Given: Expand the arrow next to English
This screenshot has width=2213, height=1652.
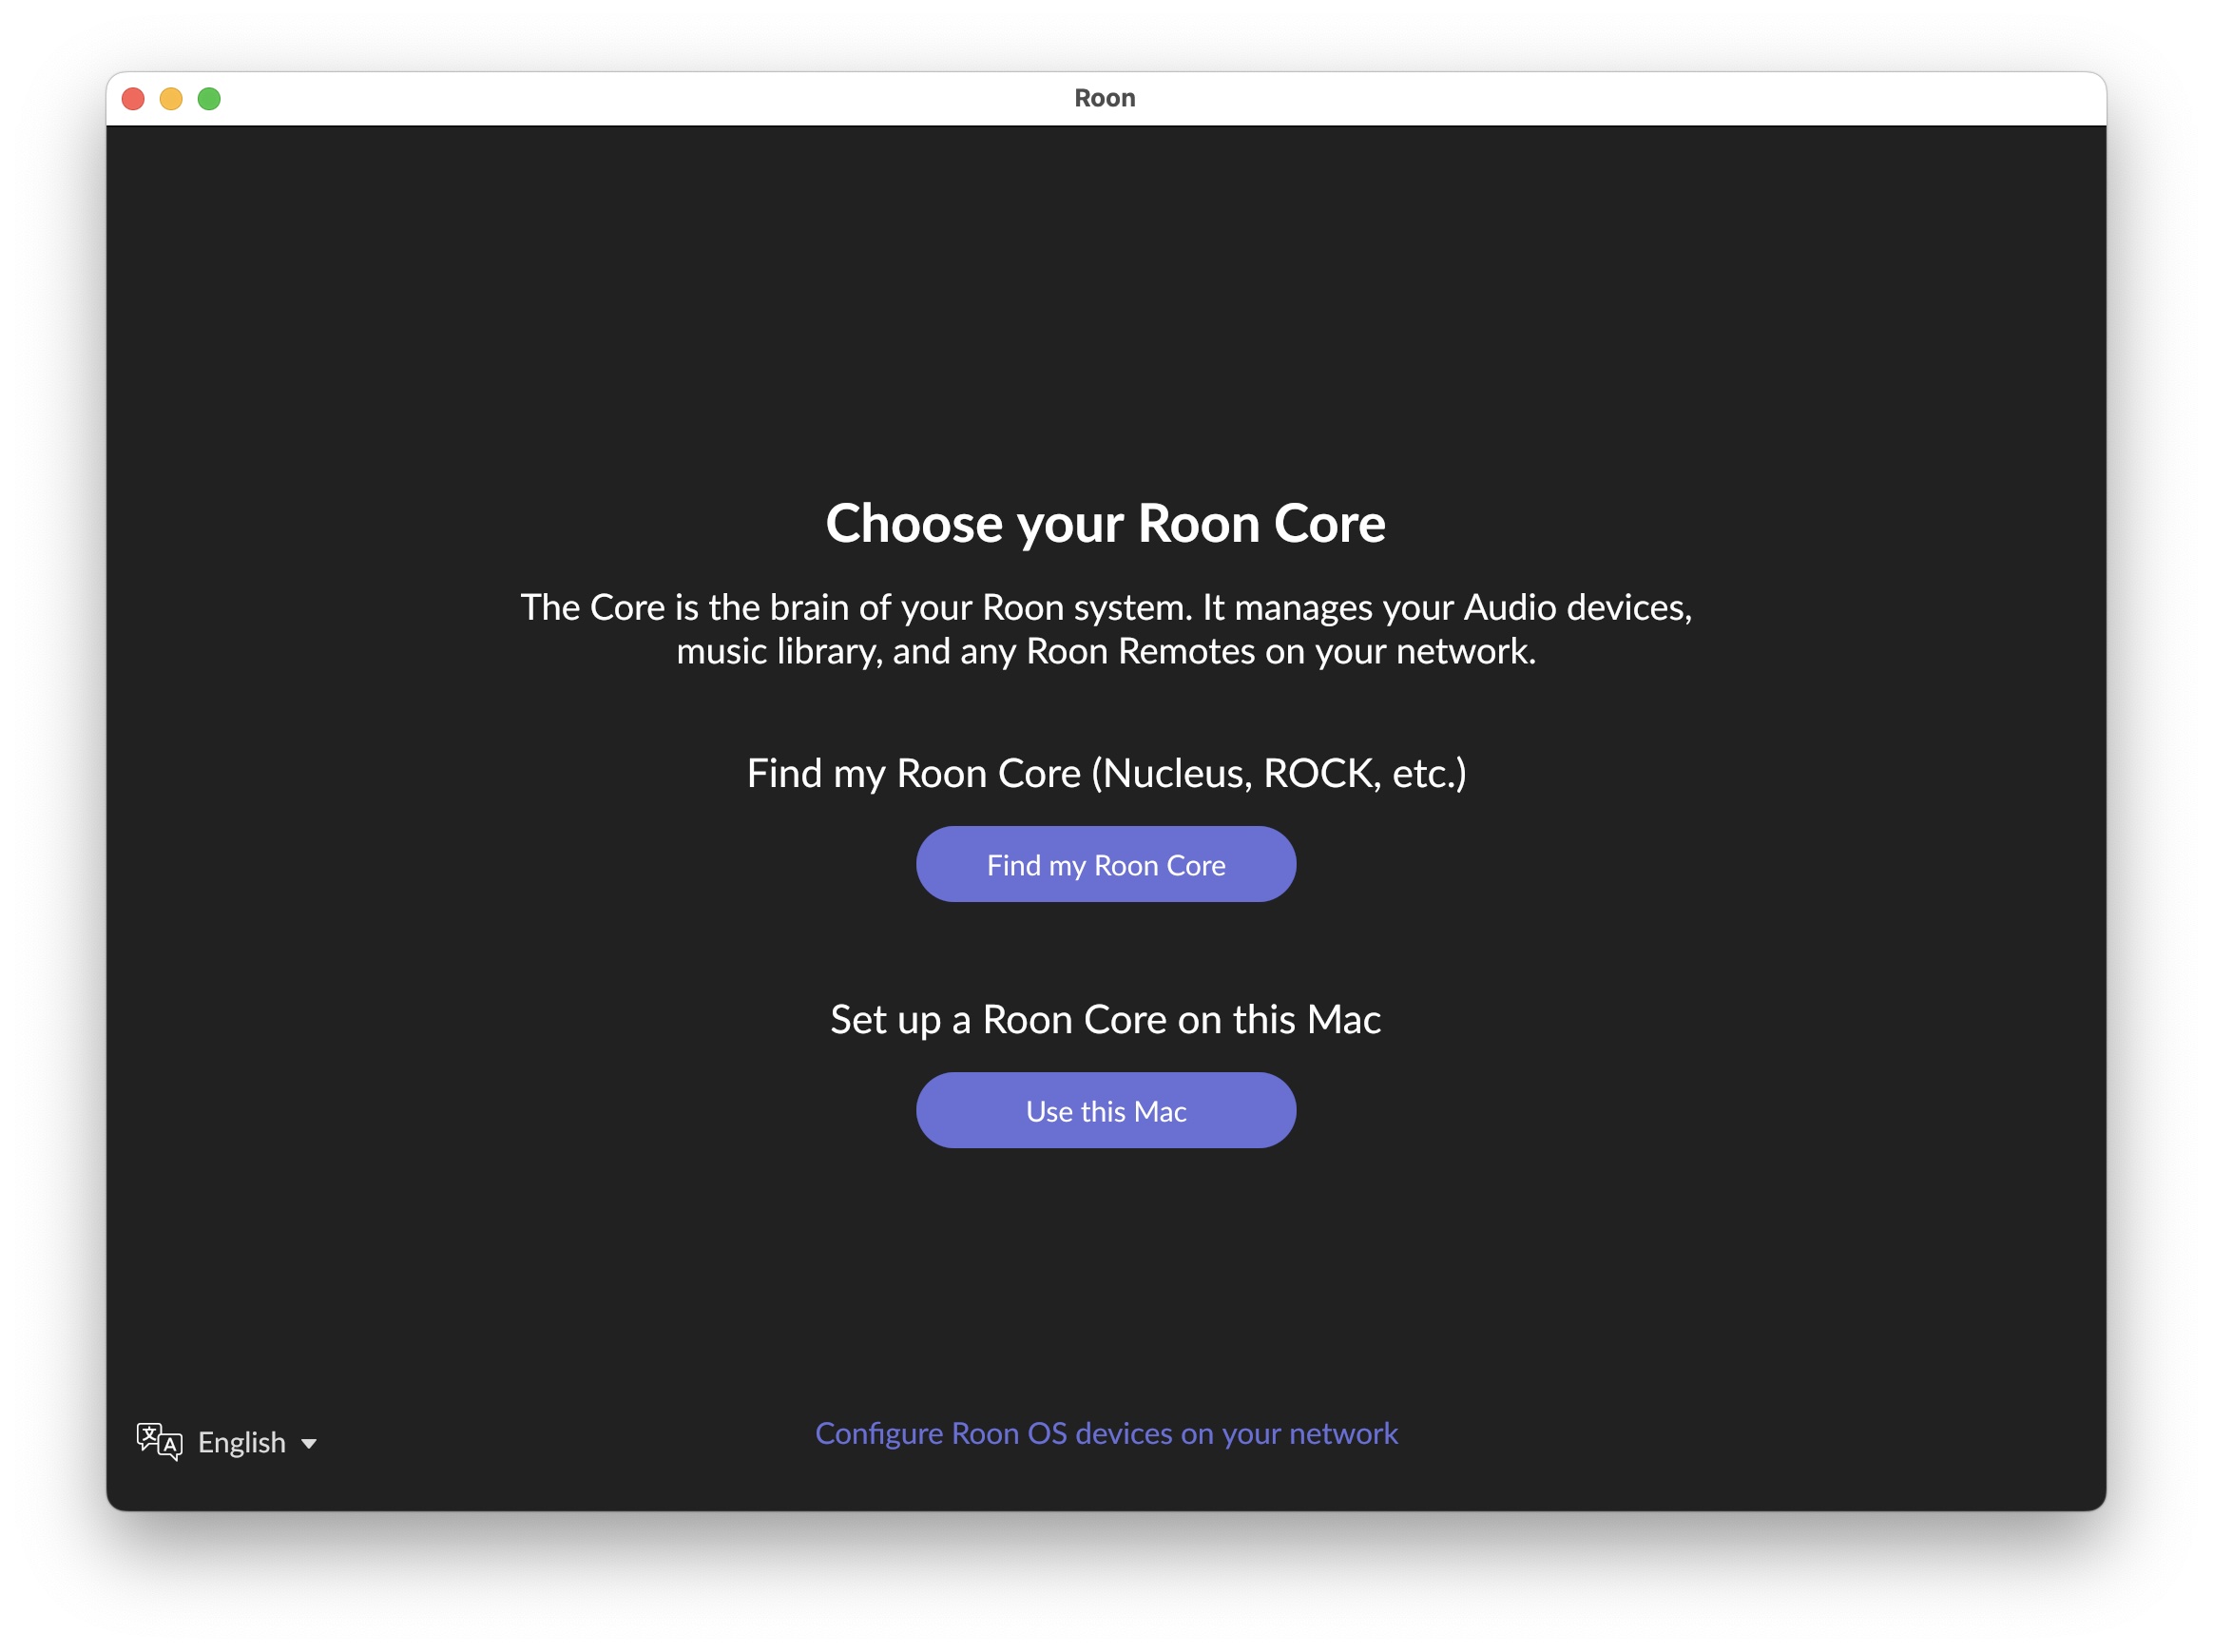Looking at the screenshot, I should (309, 1443).
